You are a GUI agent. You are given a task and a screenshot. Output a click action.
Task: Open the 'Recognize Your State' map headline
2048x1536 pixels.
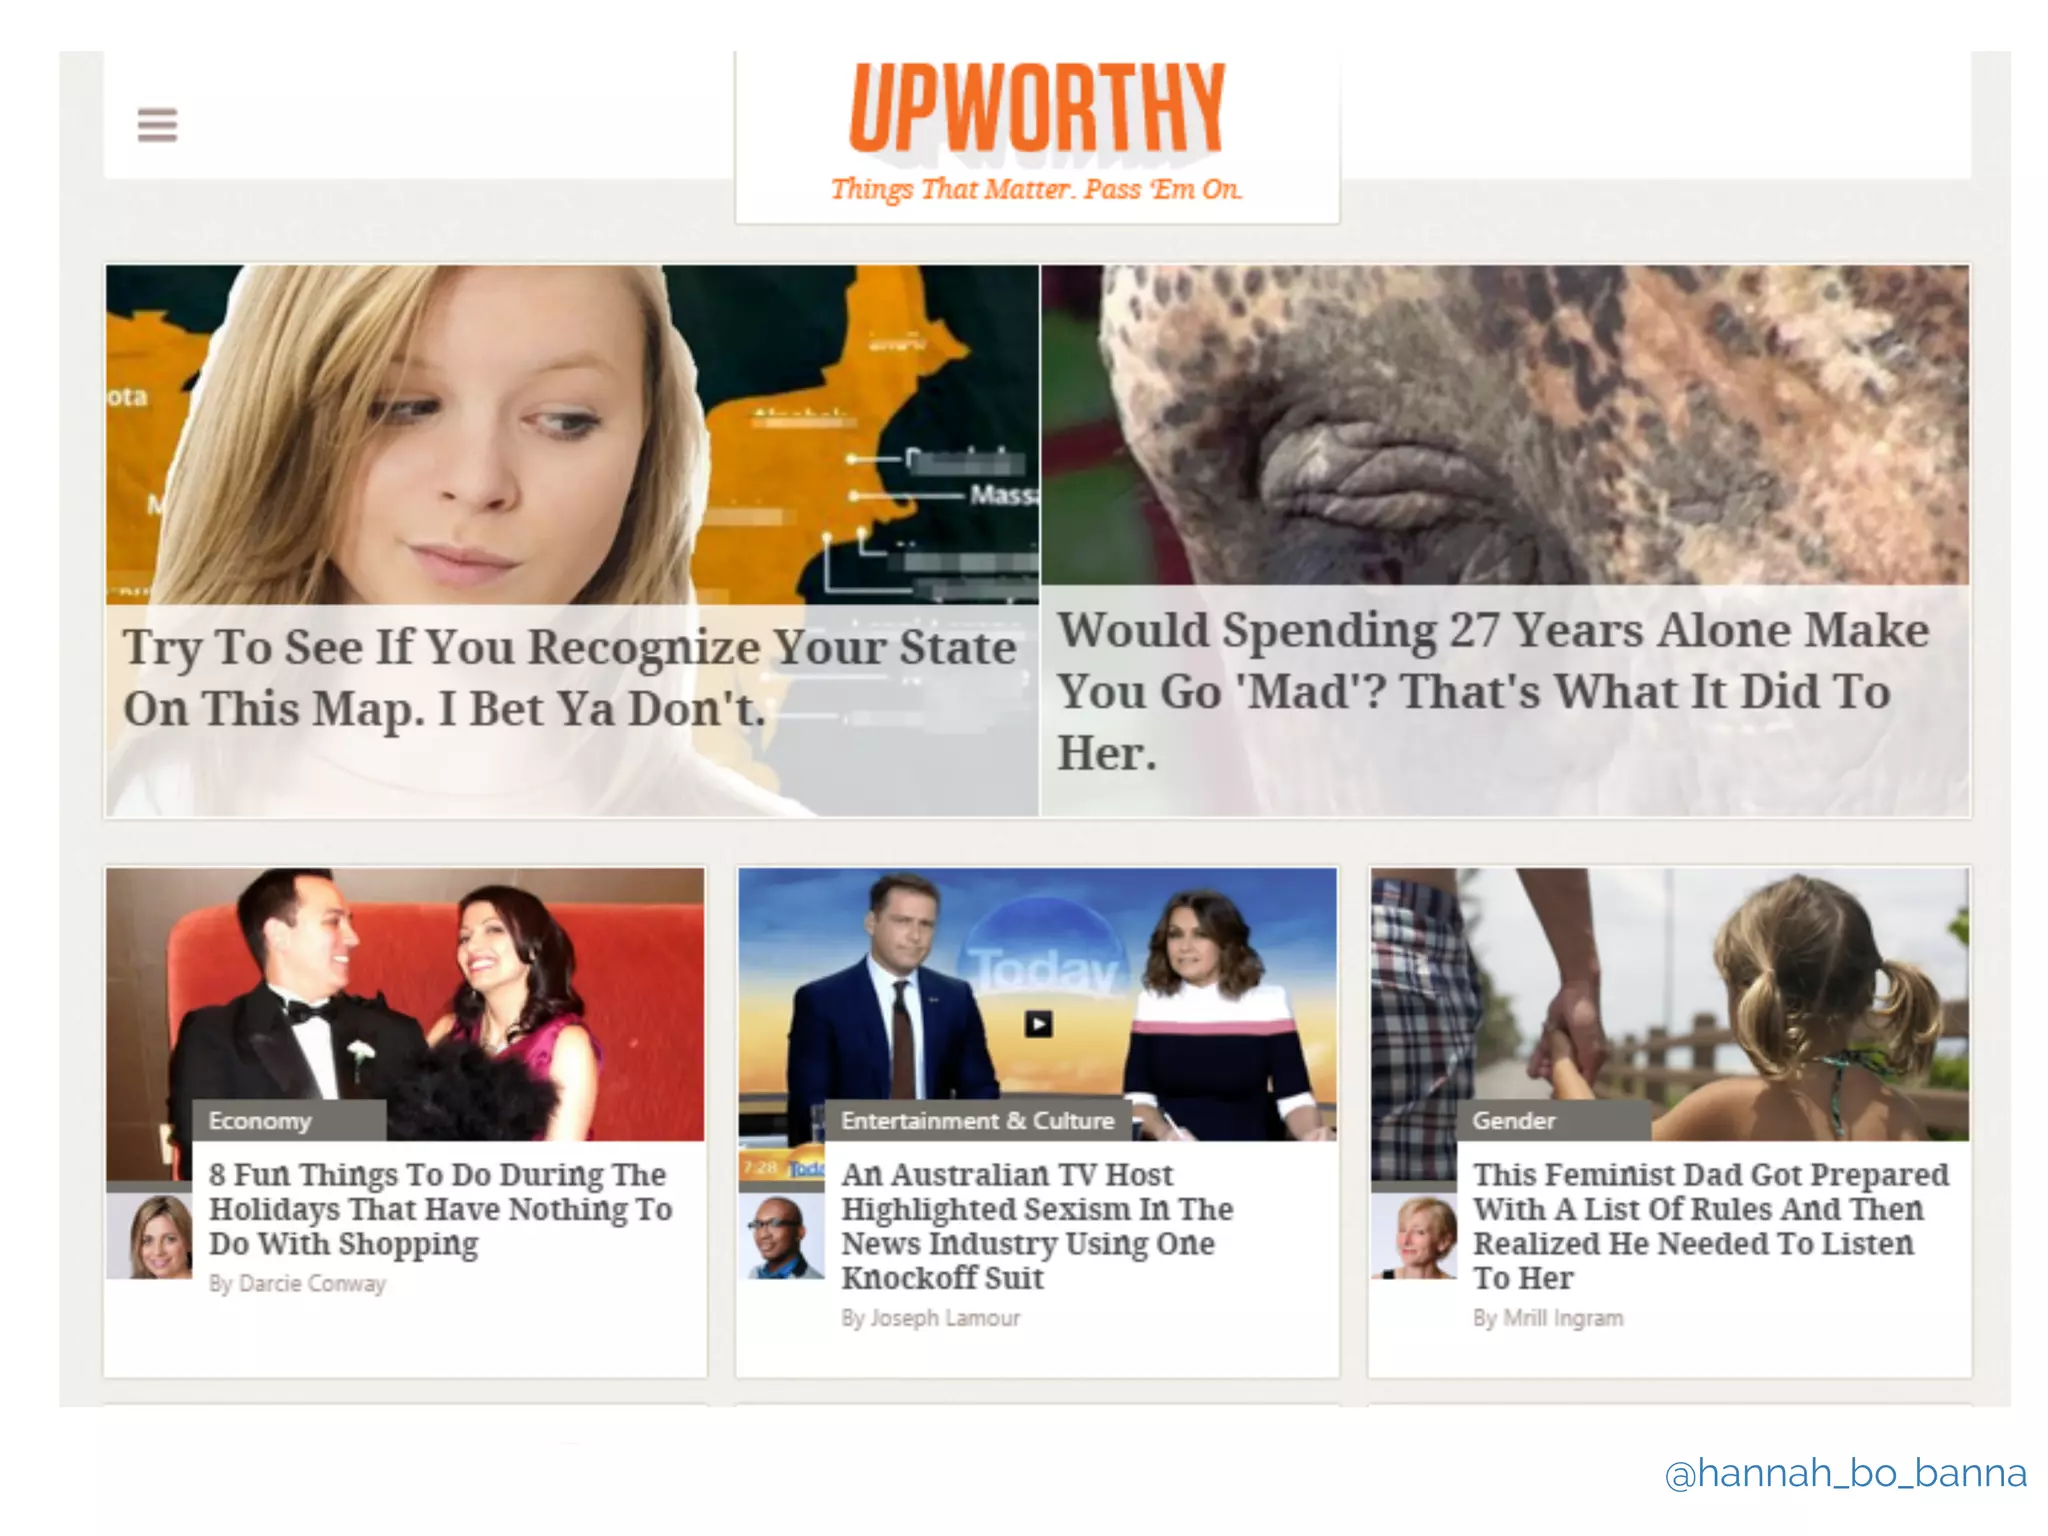tap(569, 677)
